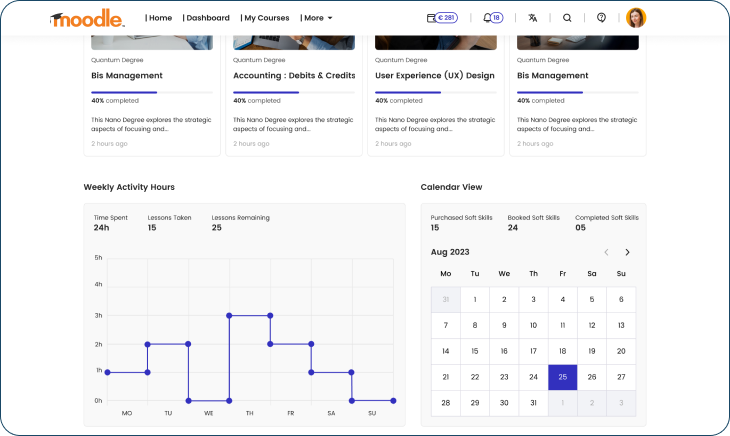
Task: Go to previous month in calendar
Action: pos(606,252)
